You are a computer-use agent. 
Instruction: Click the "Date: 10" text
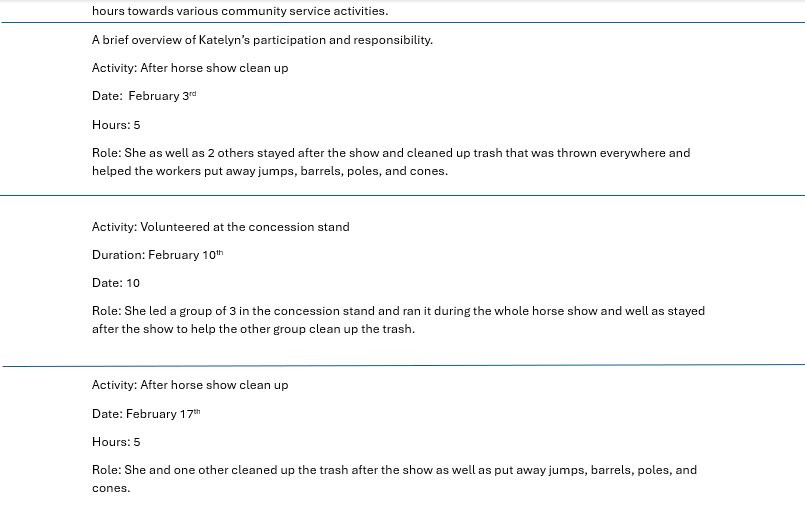(x=116, y=283)
